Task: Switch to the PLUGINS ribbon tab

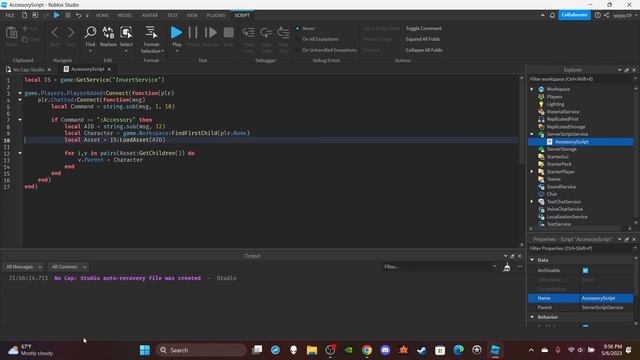Action: click(216, 15)
